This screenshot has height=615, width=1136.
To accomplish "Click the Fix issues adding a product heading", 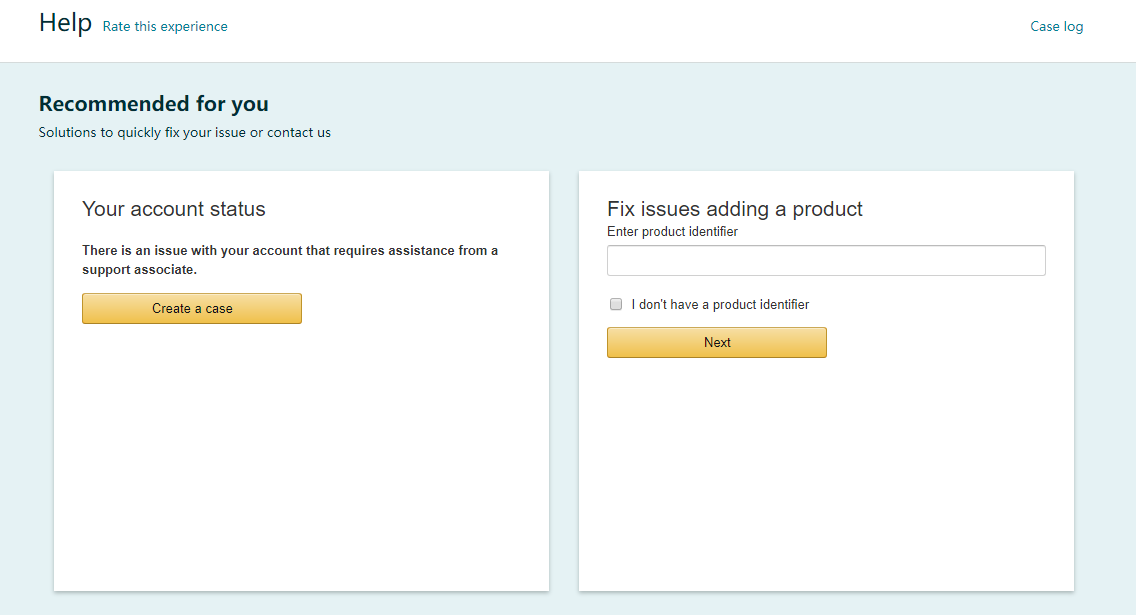I will 734,209.
